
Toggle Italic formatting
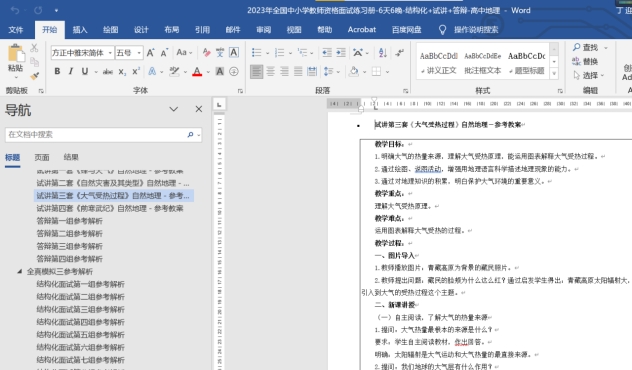coord(71,71)
